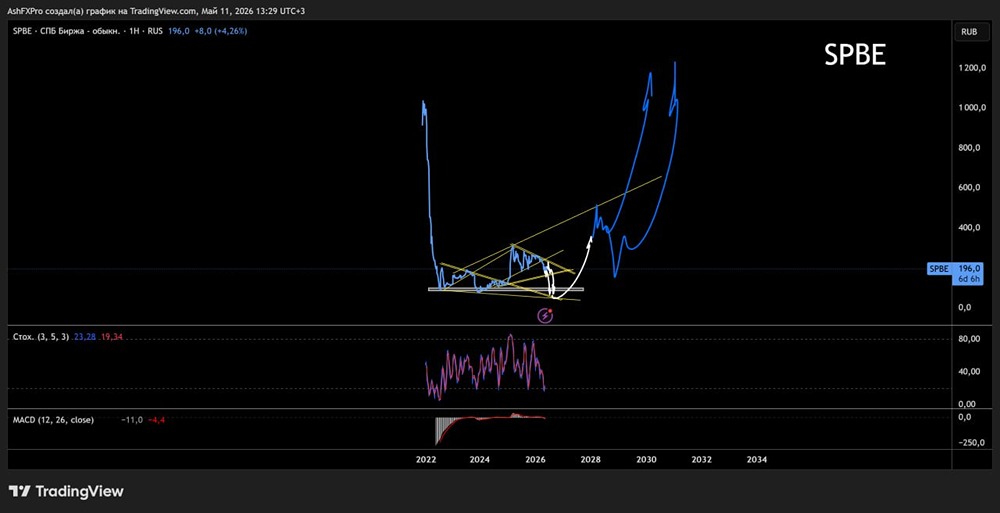Click the price change +8,0 (+4,26%)
Image resolution: width=1000 pixels, height=513 pixels.
pyautogui.click(x=219, y=31)
